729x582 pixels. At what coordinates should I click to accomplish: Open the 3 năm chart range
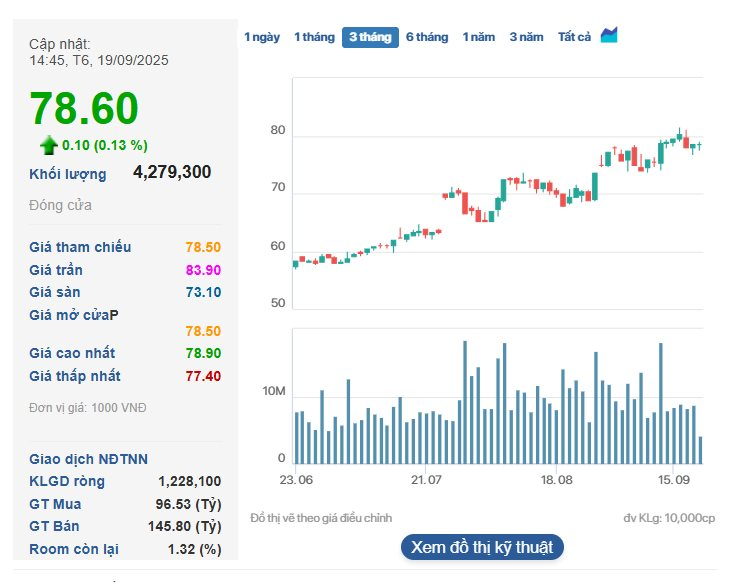pyautogui.click(x=526, y=37)
